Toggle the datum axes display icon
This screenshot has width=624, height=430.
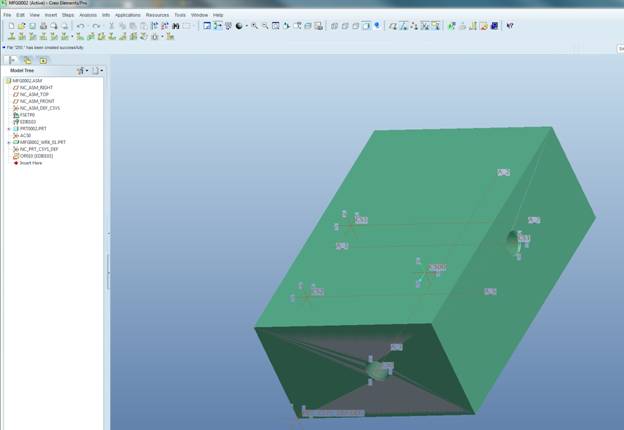[403, 26]
